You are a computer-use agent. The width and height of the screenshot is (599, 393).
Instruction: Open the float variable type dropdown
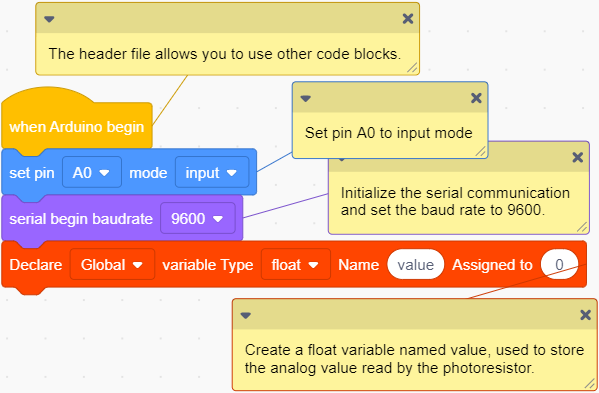click(296, 265)
